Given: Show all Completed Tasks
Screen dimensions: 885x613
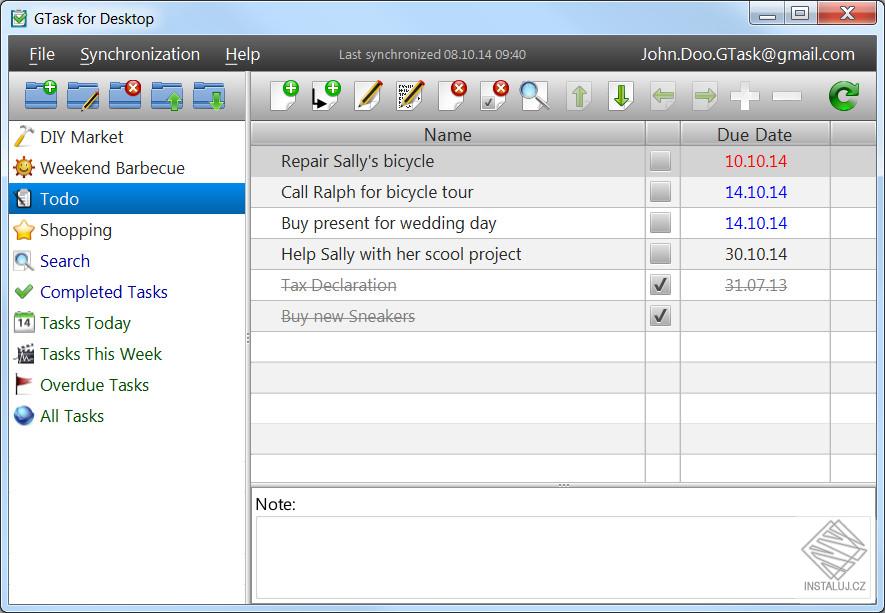Looking at the screenshot, I should [105, 292].
